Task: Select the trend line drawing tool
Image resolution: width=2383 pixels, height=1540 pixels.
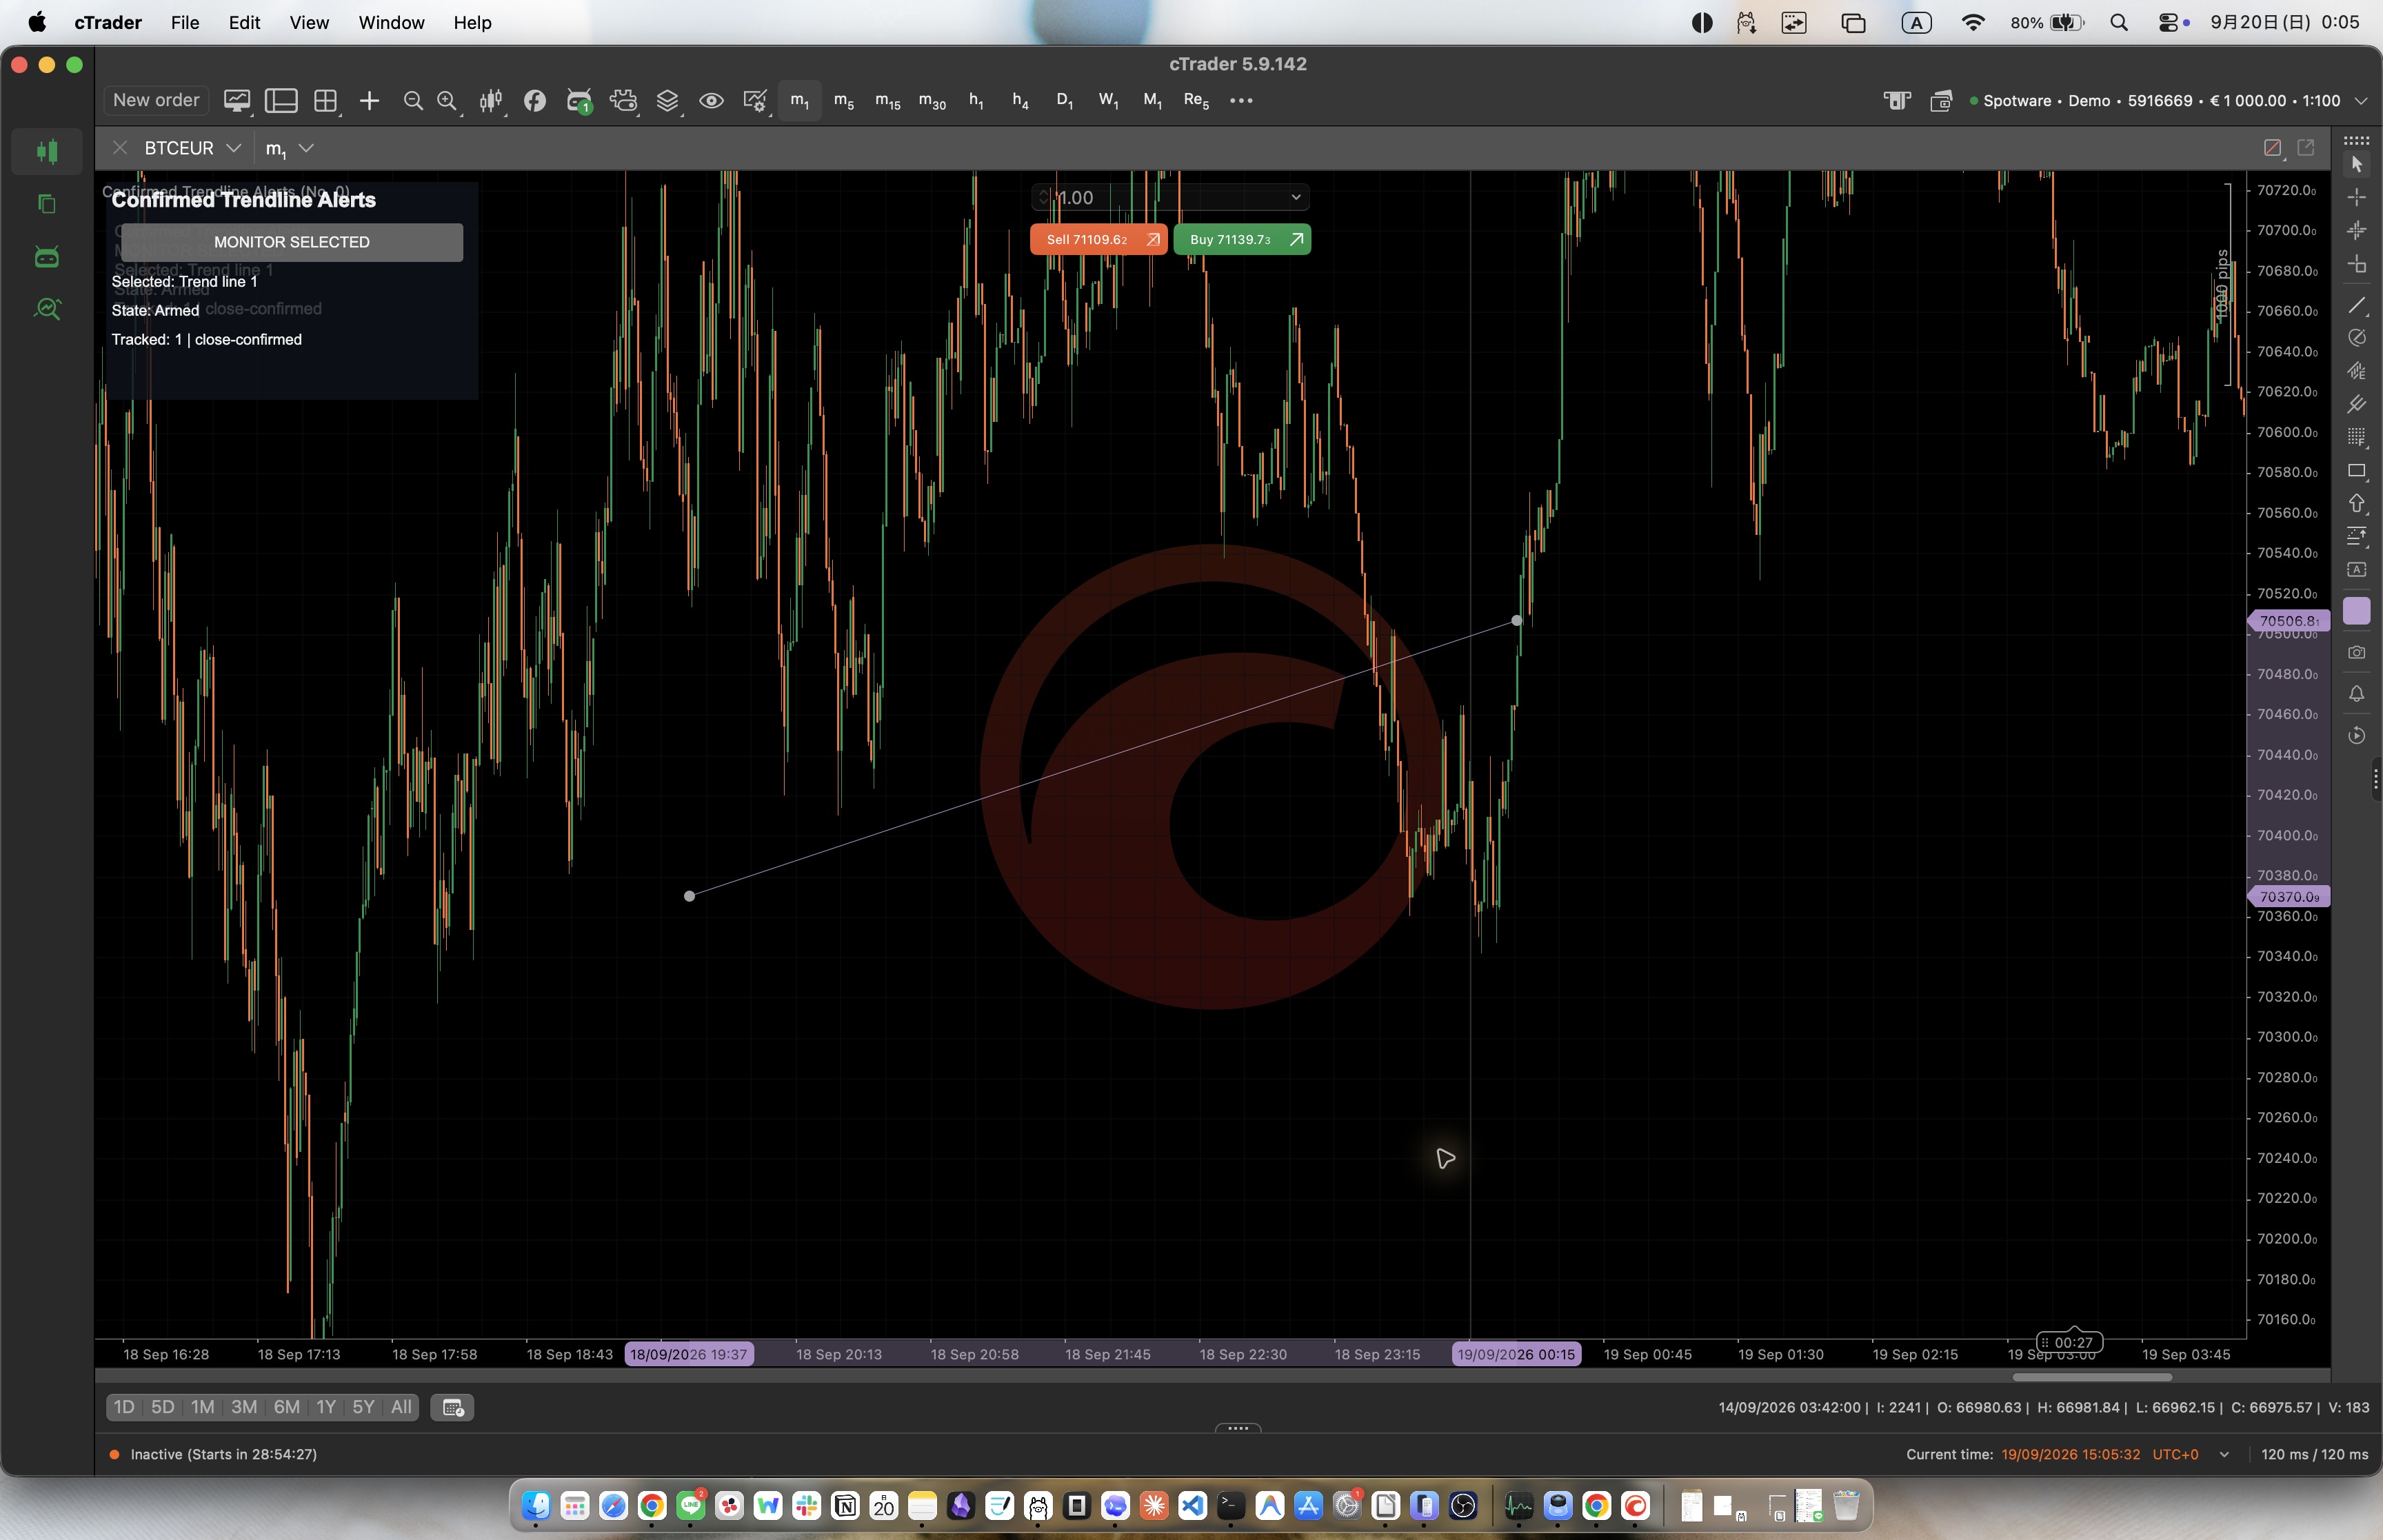Action: (x=2356, y=305)
